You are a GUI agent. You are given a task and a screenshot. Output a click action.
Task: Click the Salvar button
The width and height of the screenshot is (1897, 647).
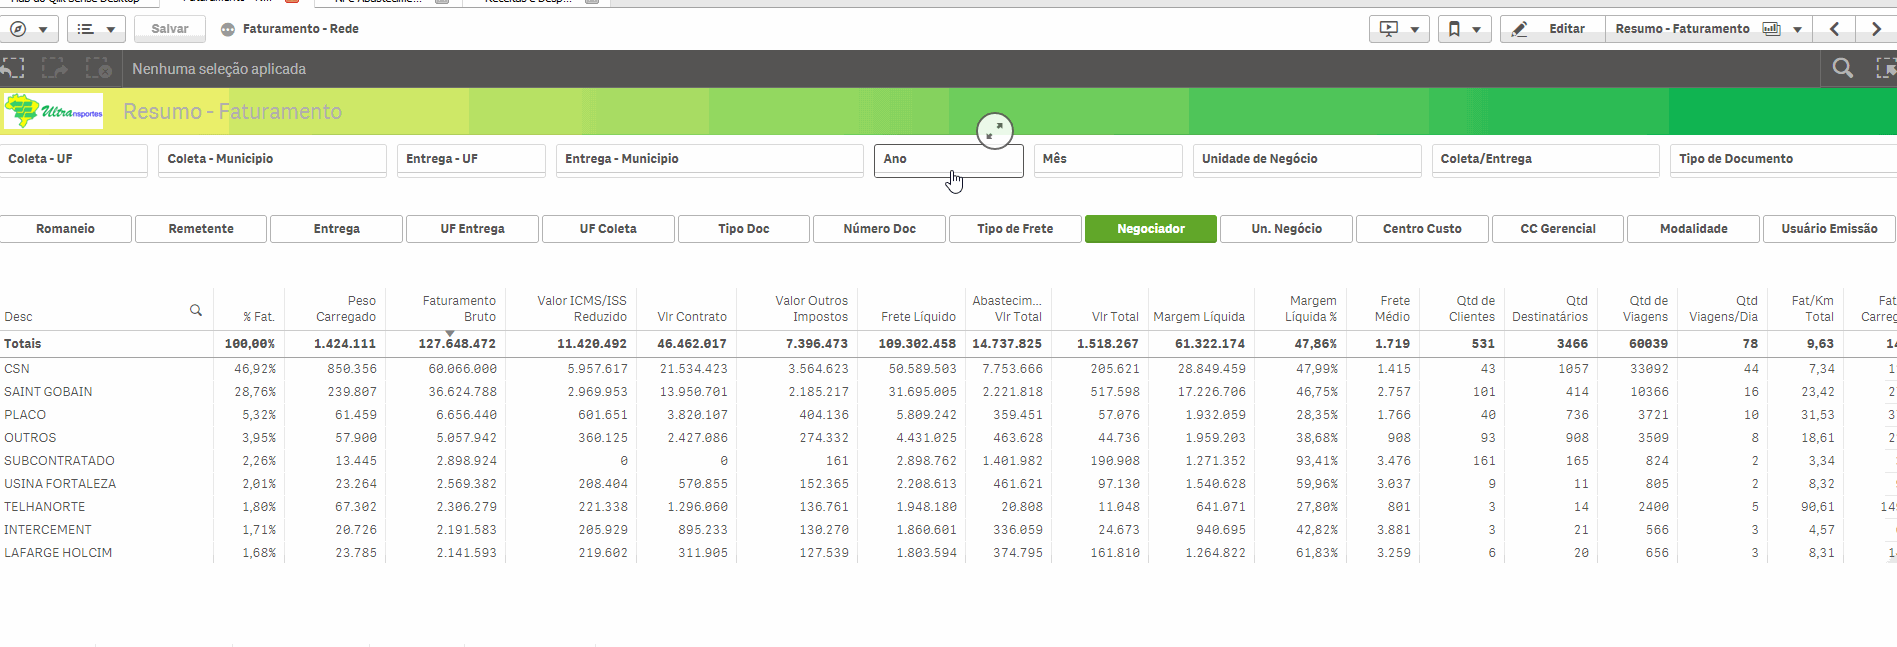point(170,29)
